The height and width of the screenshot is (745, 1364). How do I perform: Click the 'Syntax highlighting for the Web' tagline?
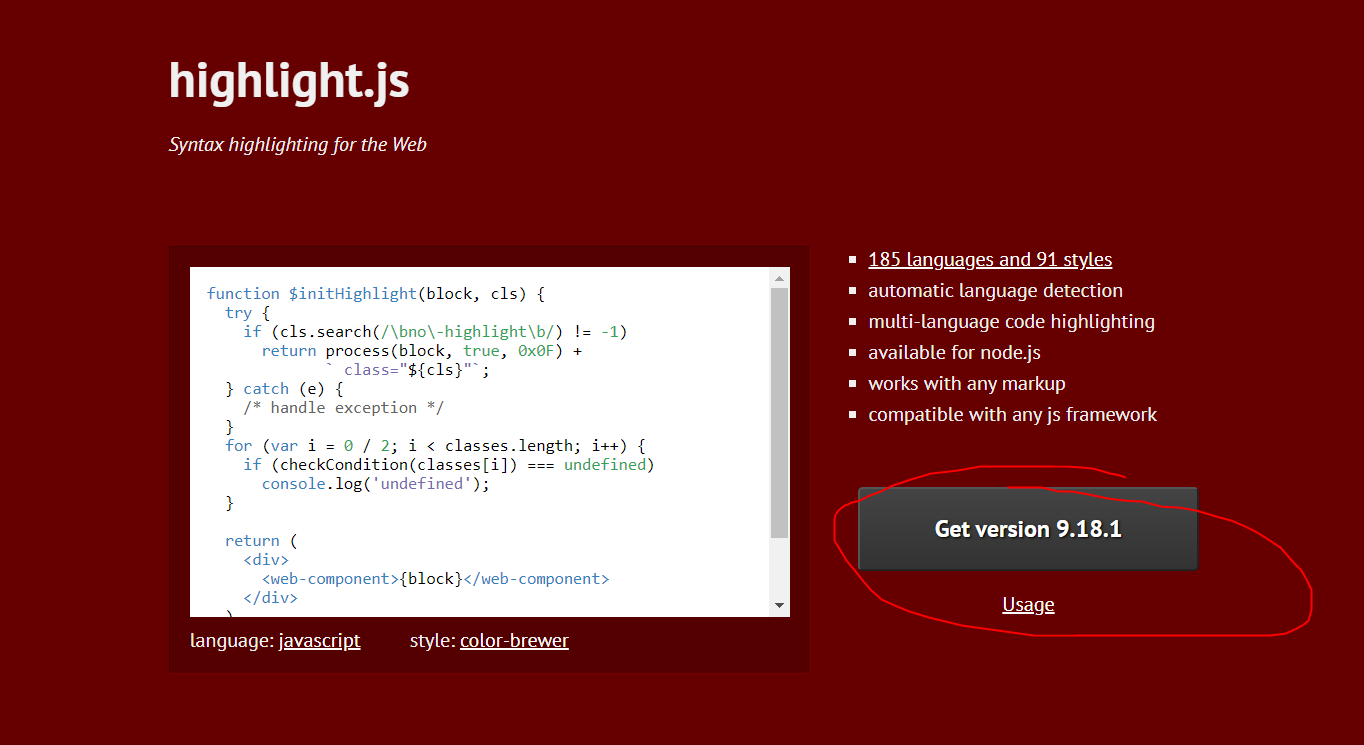298,144
